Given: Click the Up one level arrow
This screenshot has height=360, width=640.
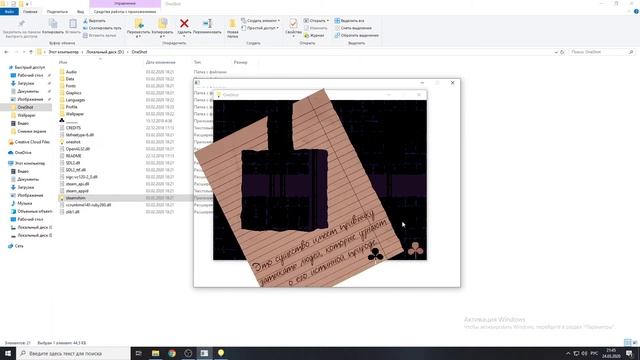Looking at the screenshot, I should [31, 52].
